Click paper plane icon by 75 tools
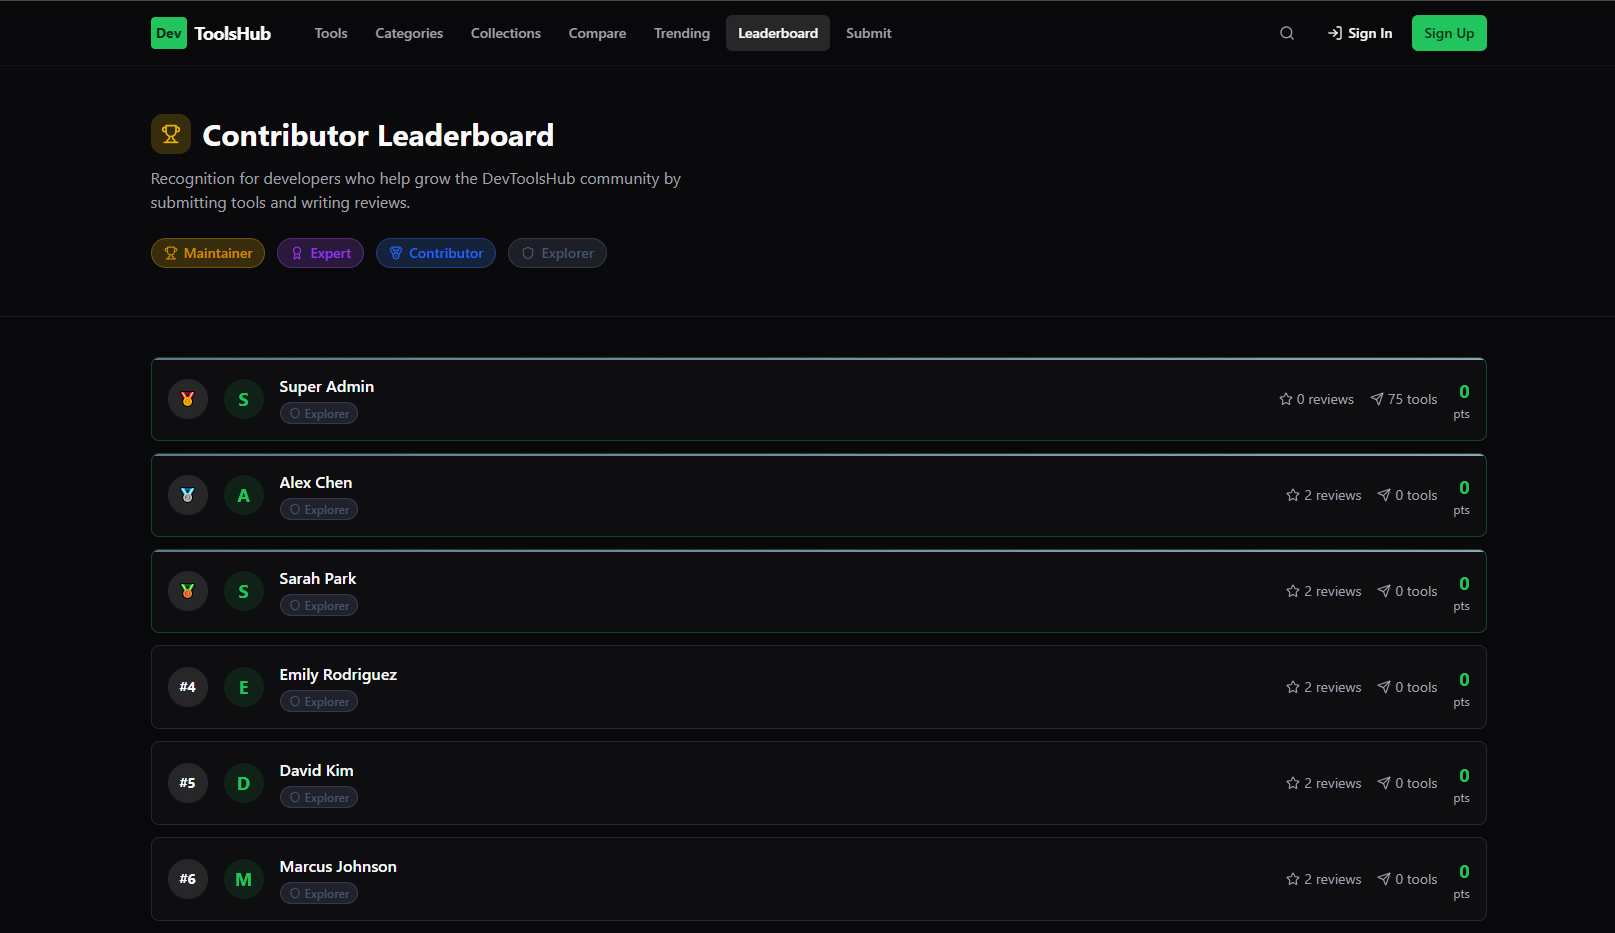Viewport: 1615px width, 933px height. (1377, 399)
